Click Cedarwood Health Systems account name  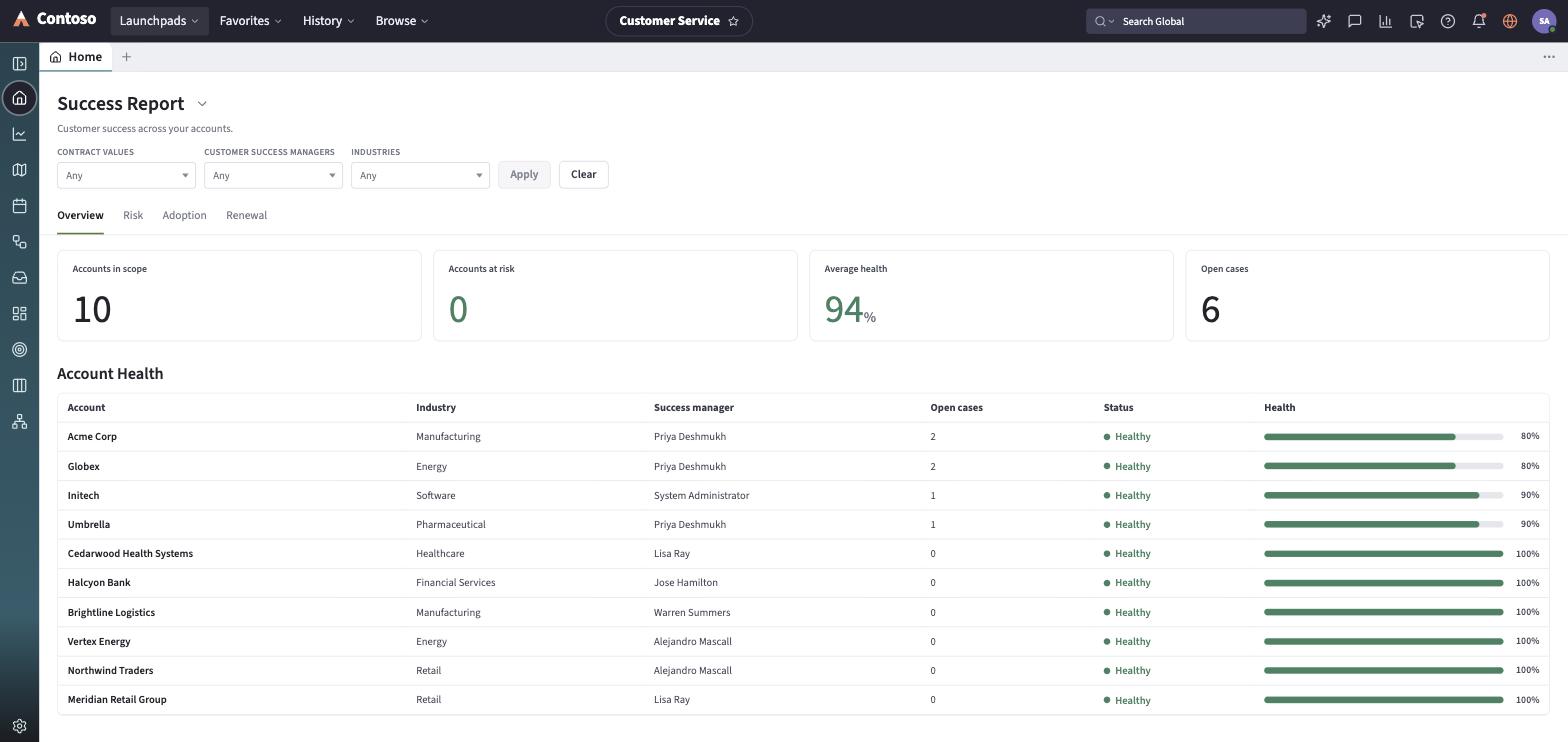tap(130, 554)
